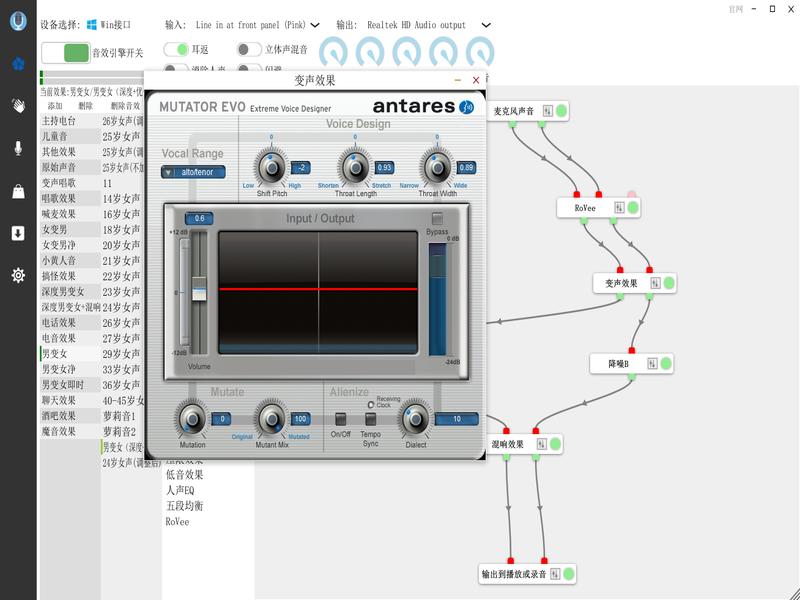800x600 pixels.
Task: Click the Mutant Mix value field 100
Action: coord(301,419)
